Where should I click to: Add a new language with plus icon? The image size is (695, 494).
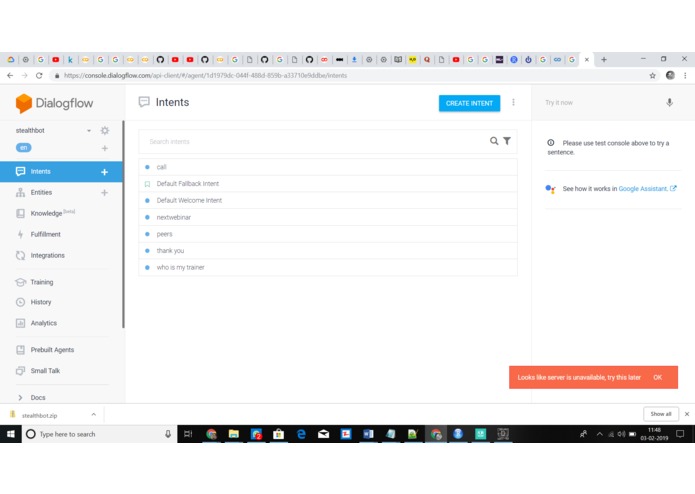(105, 148)
